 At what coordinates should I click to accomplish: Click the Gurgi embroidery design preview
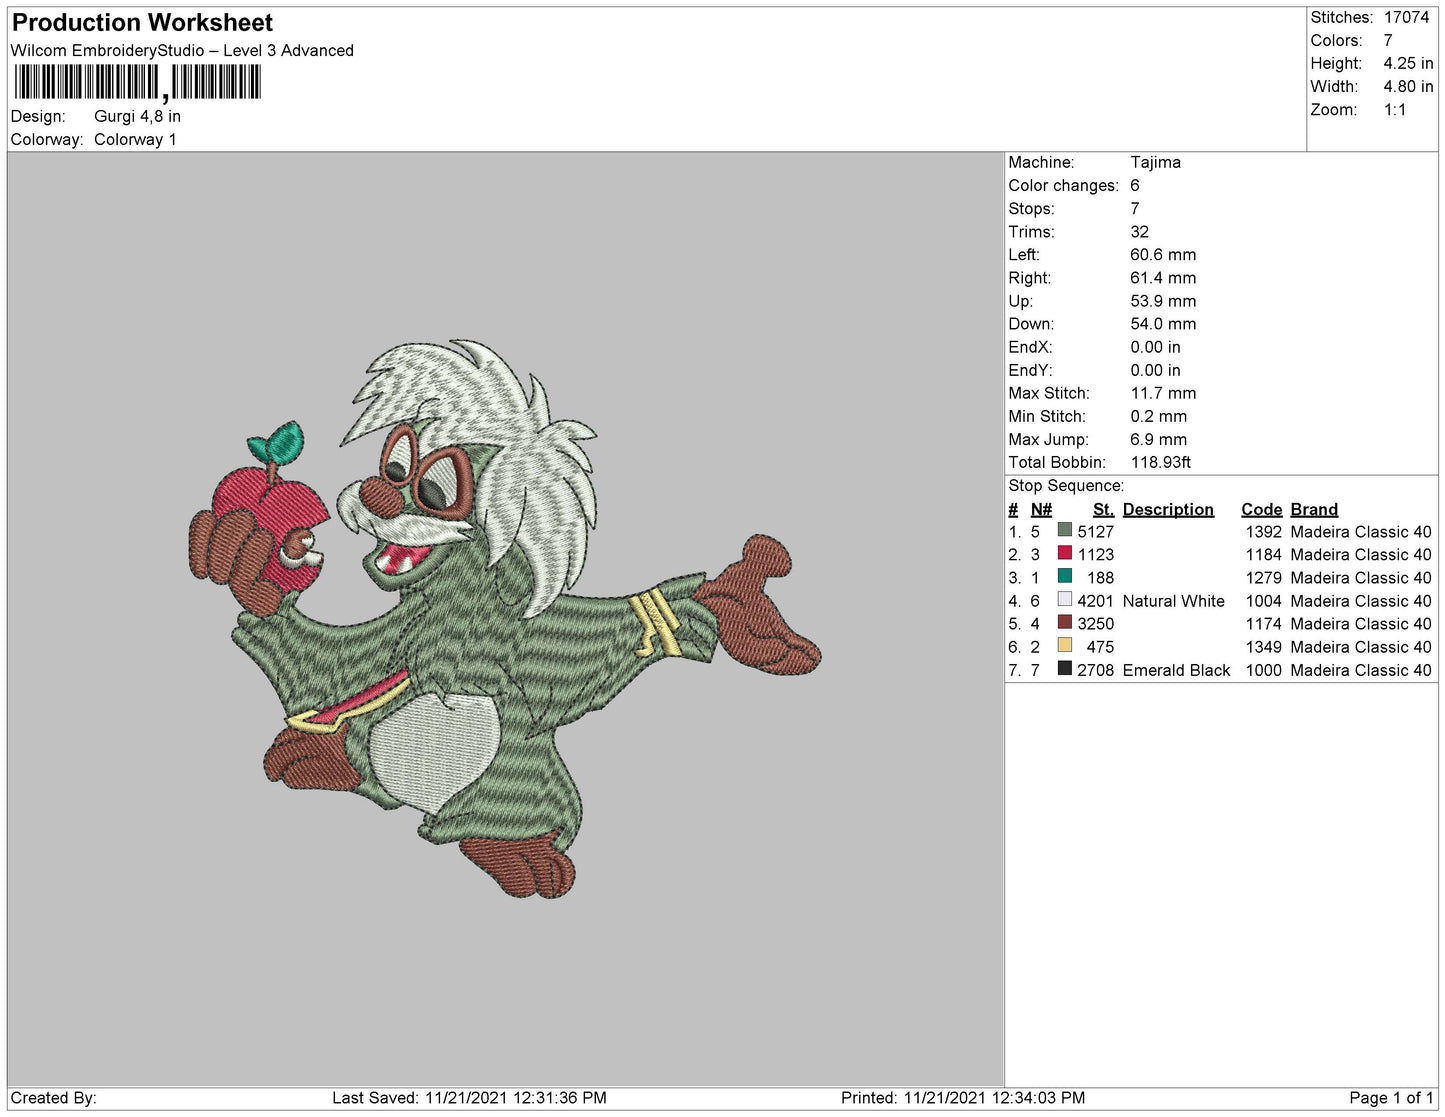[x=505, y=618]
